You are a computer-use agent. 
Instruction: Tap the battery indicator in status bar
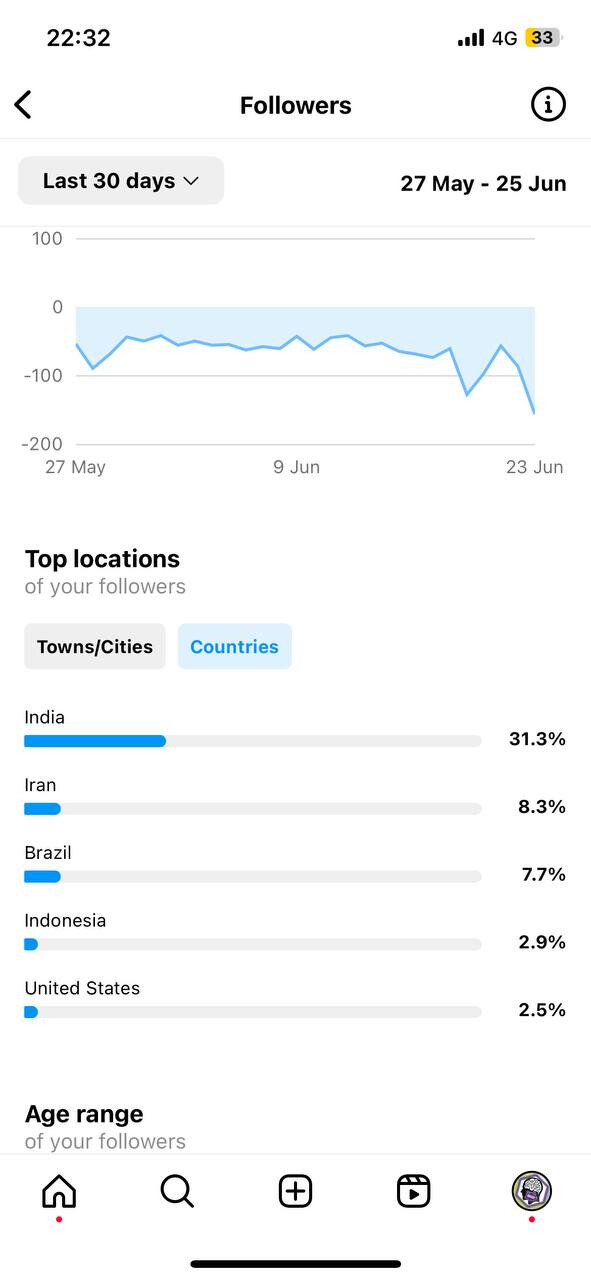[x=543, y=38]
